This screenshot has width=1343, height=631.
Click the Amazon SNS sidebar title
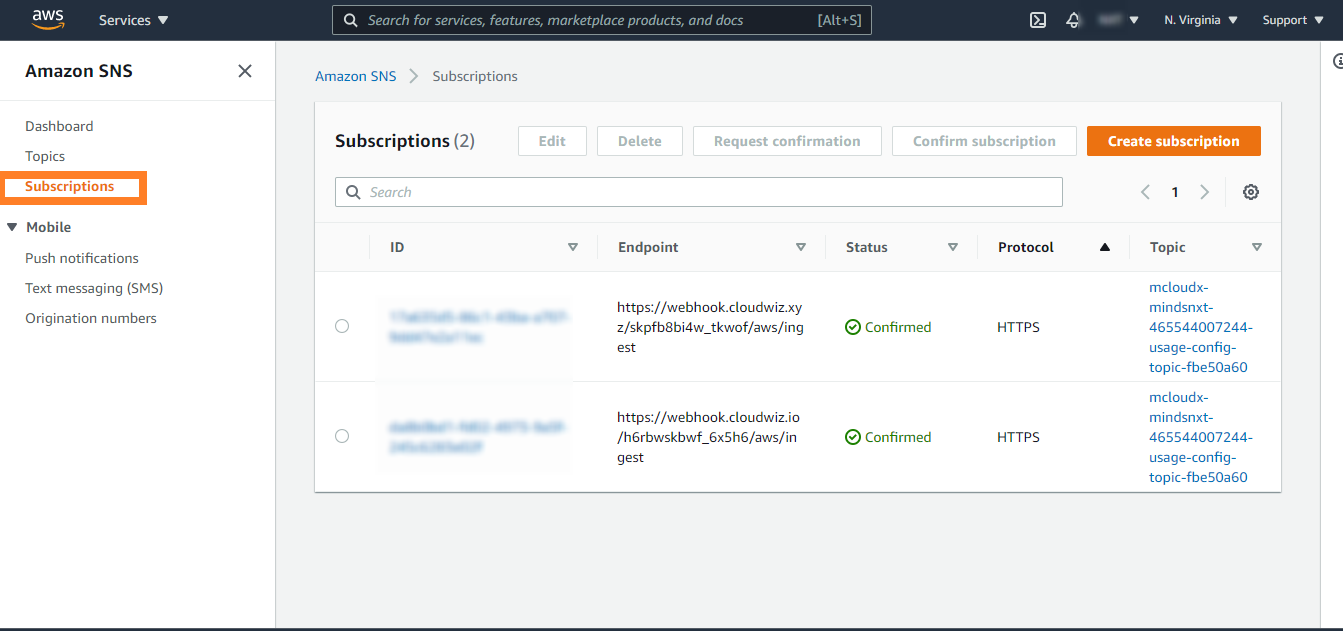tap(79, 71)
